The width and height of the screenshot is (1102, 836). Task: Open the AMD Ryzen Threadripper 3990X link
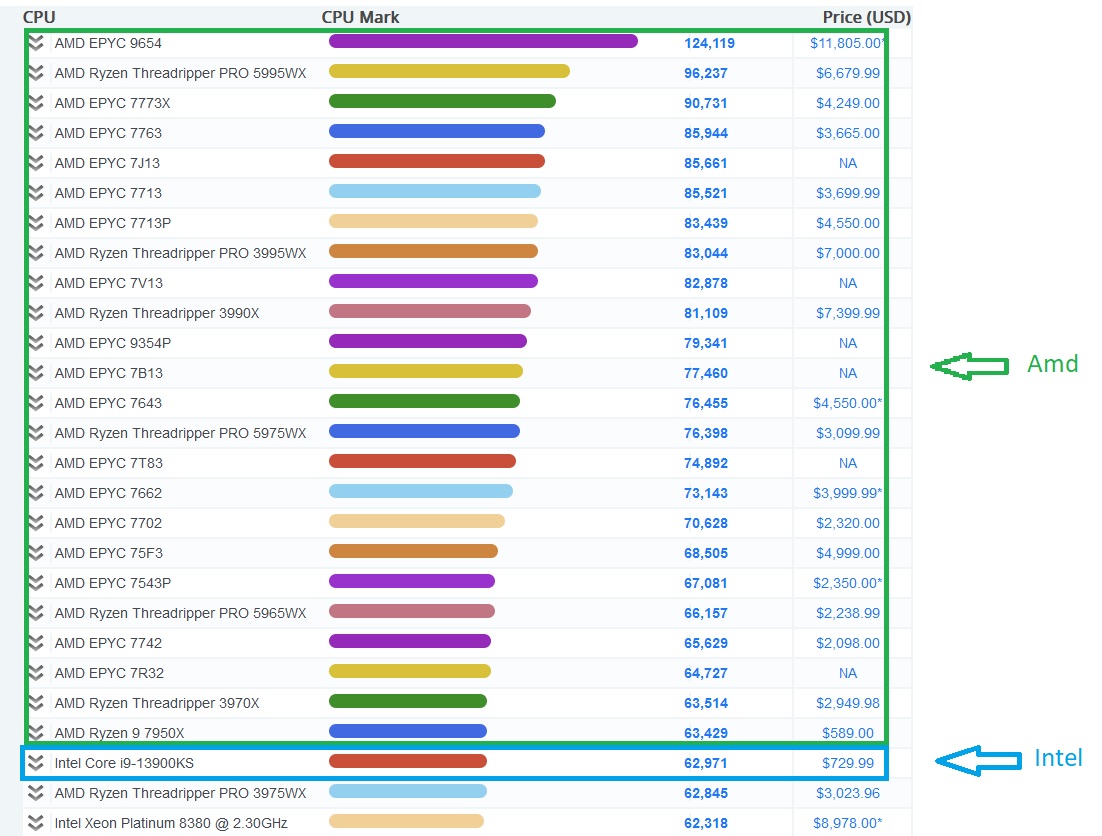(x=157, y=313)
